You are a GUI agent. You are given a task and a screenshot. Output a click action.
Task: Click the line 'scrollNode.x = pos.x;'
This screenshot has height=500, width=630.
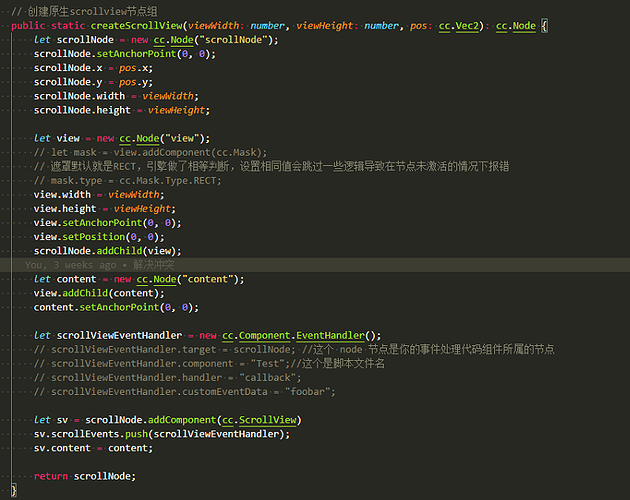[93, 68]
